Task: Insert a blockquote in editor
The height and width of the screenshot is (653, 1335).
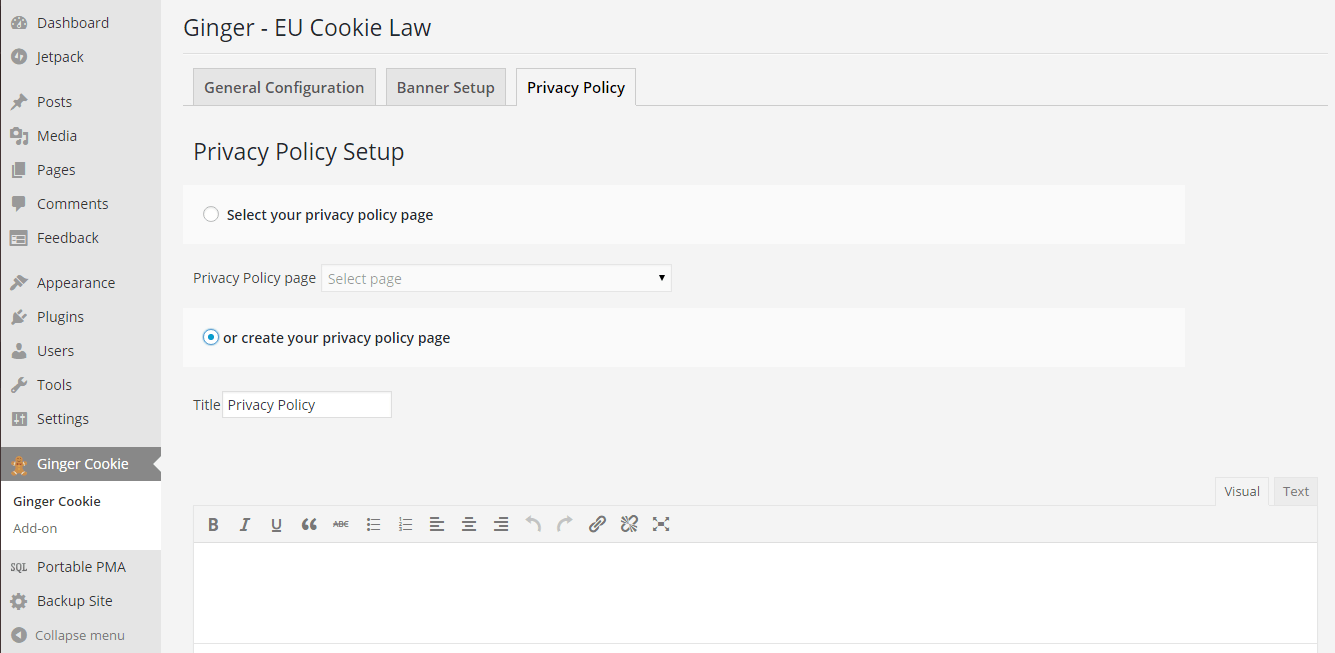Action: (x=309, y=524)
